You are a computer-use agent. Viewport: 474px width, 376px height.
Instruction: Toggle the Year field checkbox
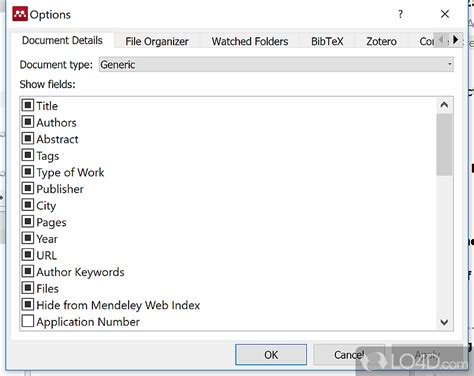pyautogui.click(x=28, y=238)
